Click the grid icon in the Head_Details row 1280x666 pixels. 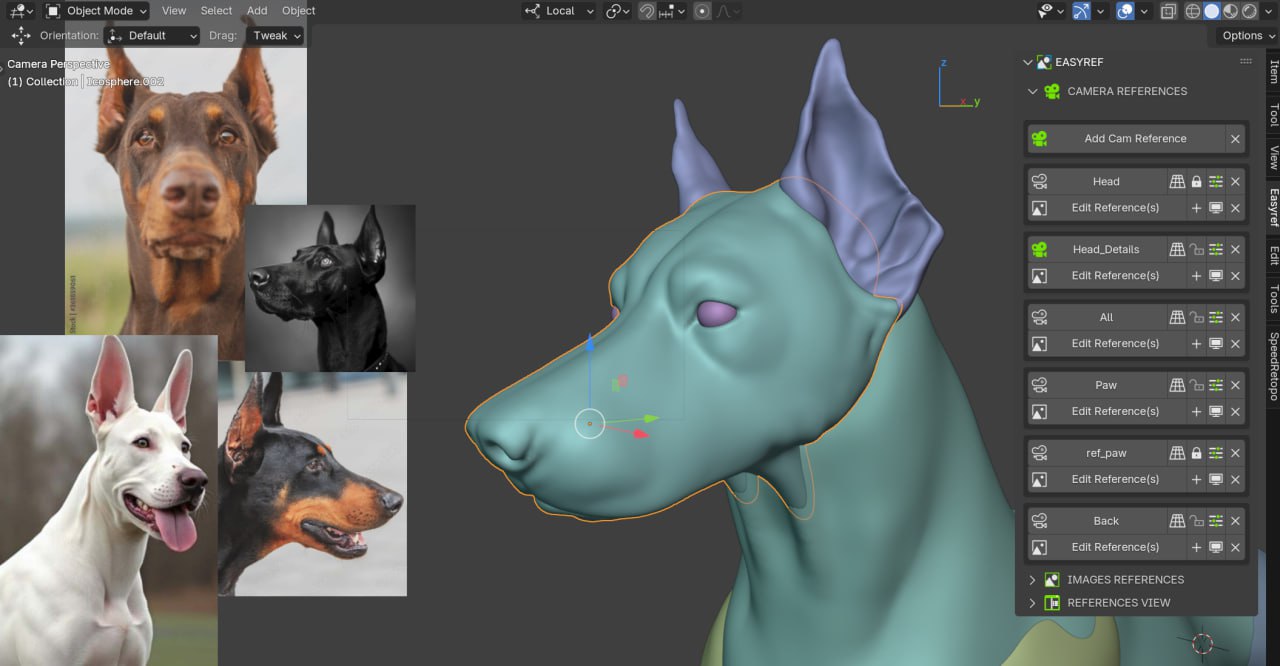pos(1177,250)
